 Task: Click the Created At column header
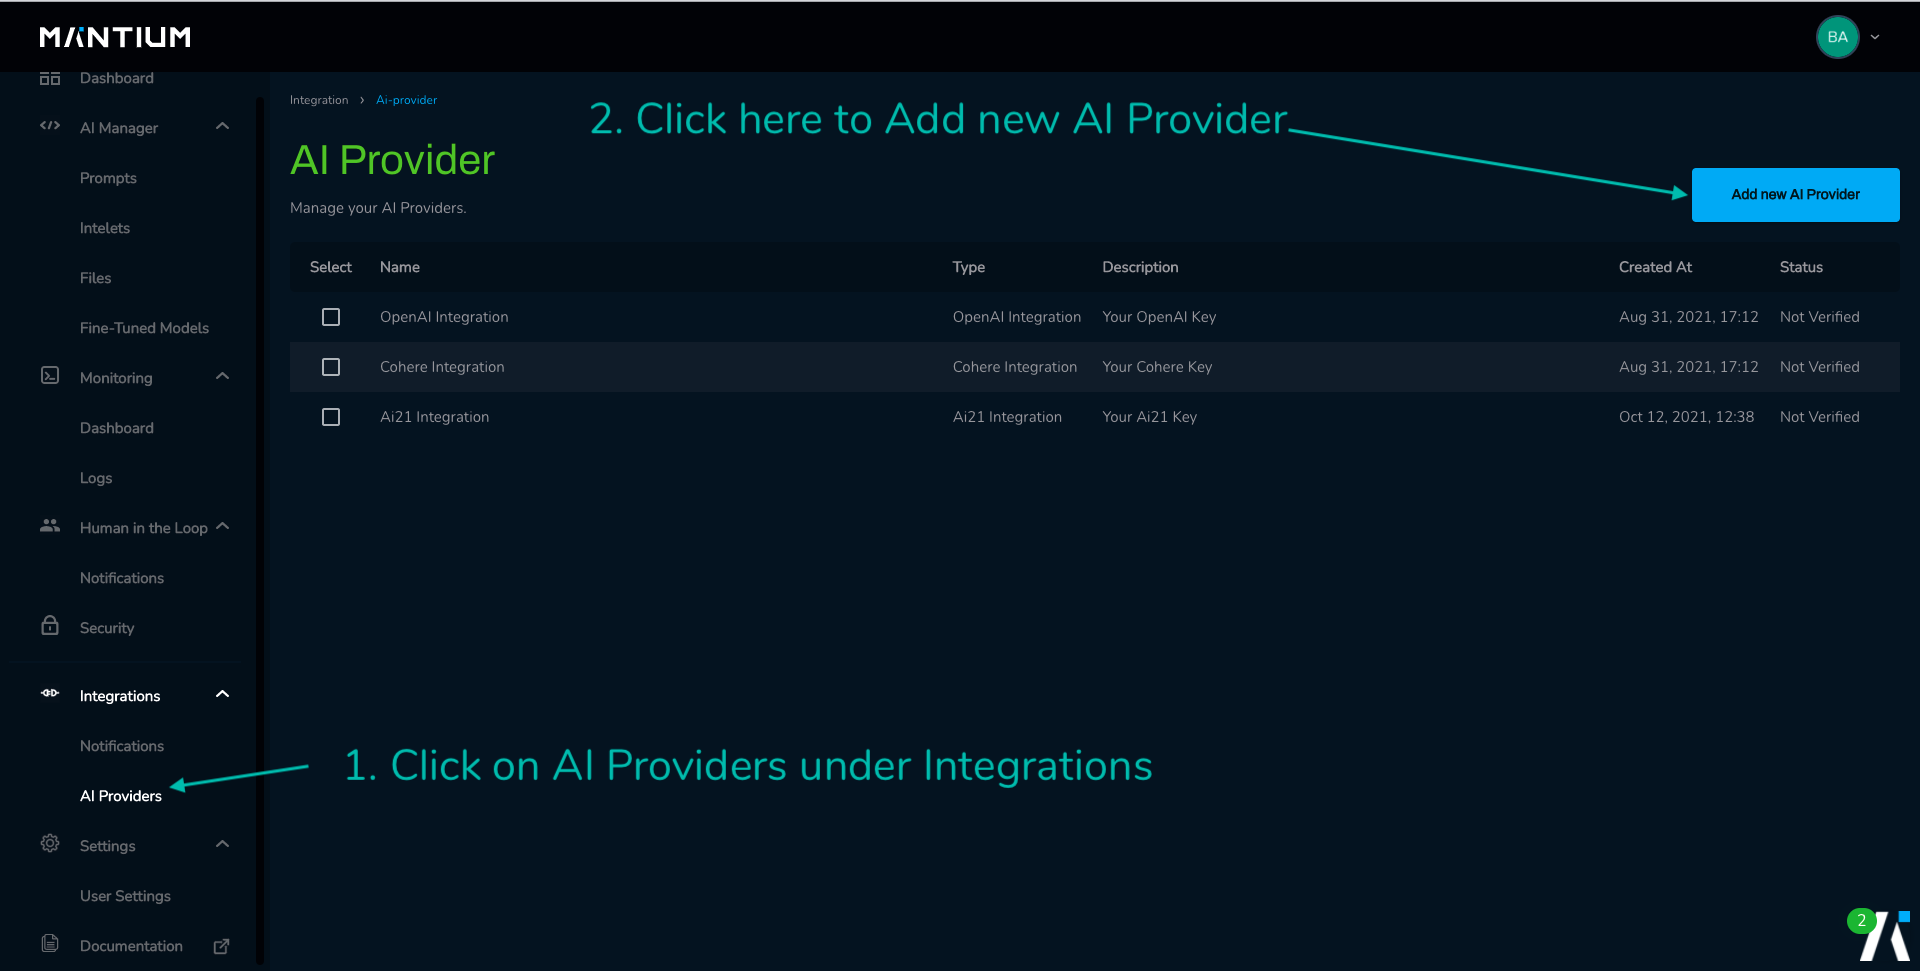[1655, 267]
